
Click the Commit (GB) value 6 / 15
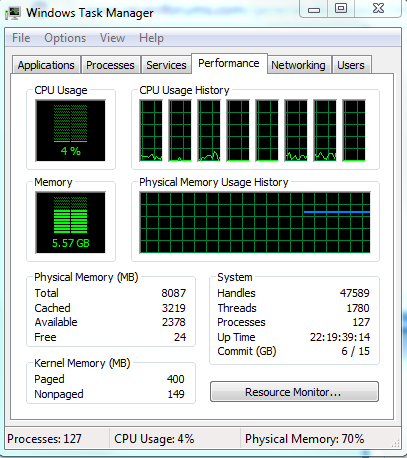click(x=355, y=351)
